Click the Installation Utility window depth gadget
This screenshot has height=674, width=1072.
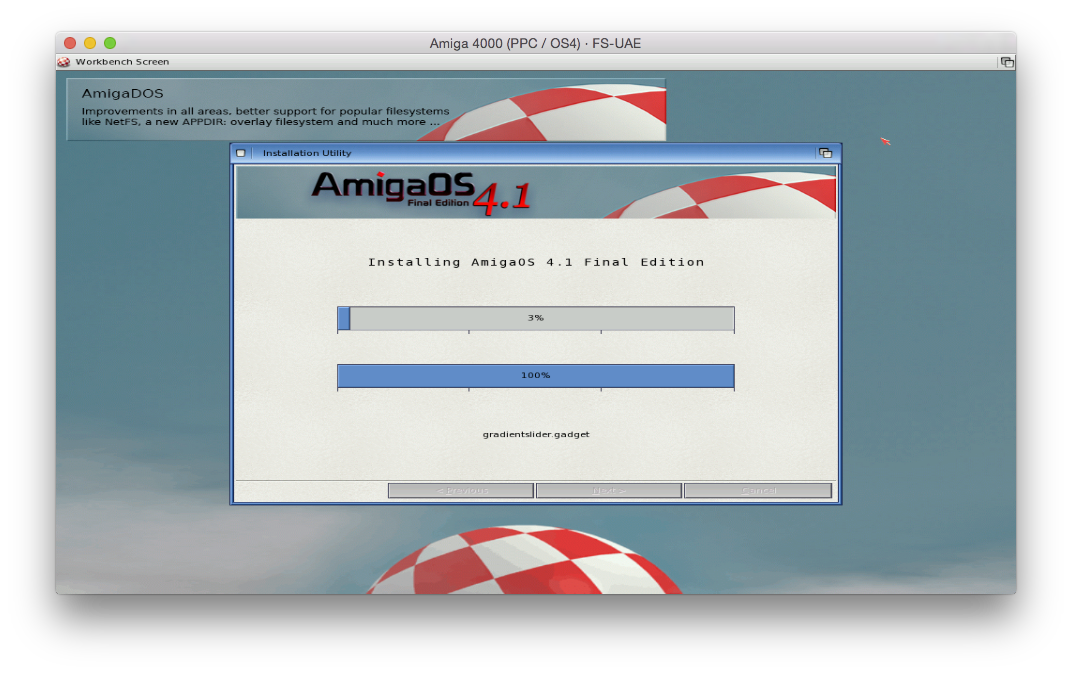[x=825, y=153]
